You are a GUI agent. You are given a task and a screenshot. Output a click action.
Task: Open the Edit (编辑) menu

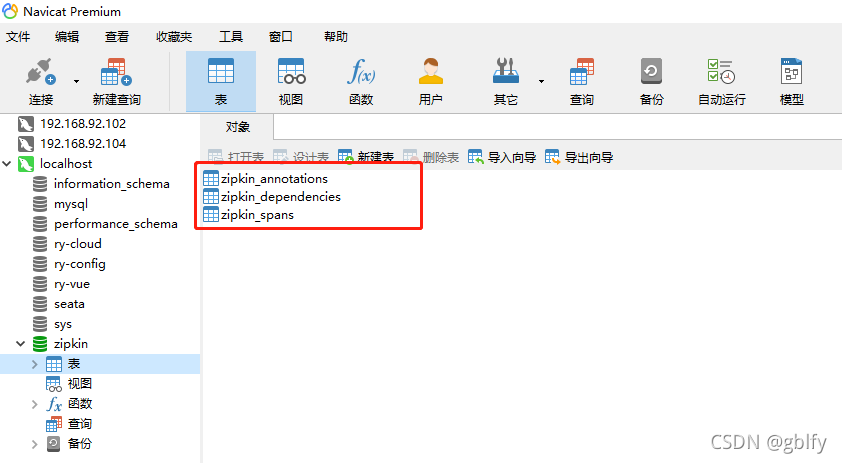[x=67, y=37]
